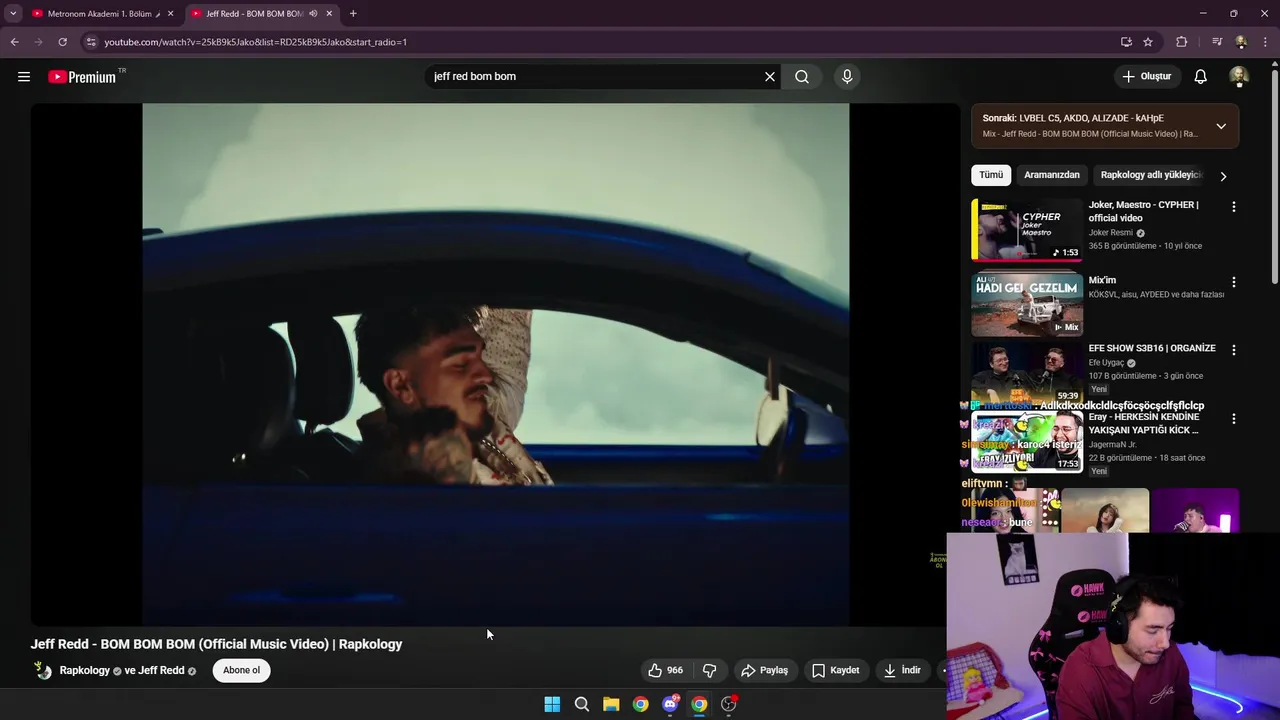This screenshot has width=1280, height=720.
Task: Download the video with İndir
Action: coord(902,670)
